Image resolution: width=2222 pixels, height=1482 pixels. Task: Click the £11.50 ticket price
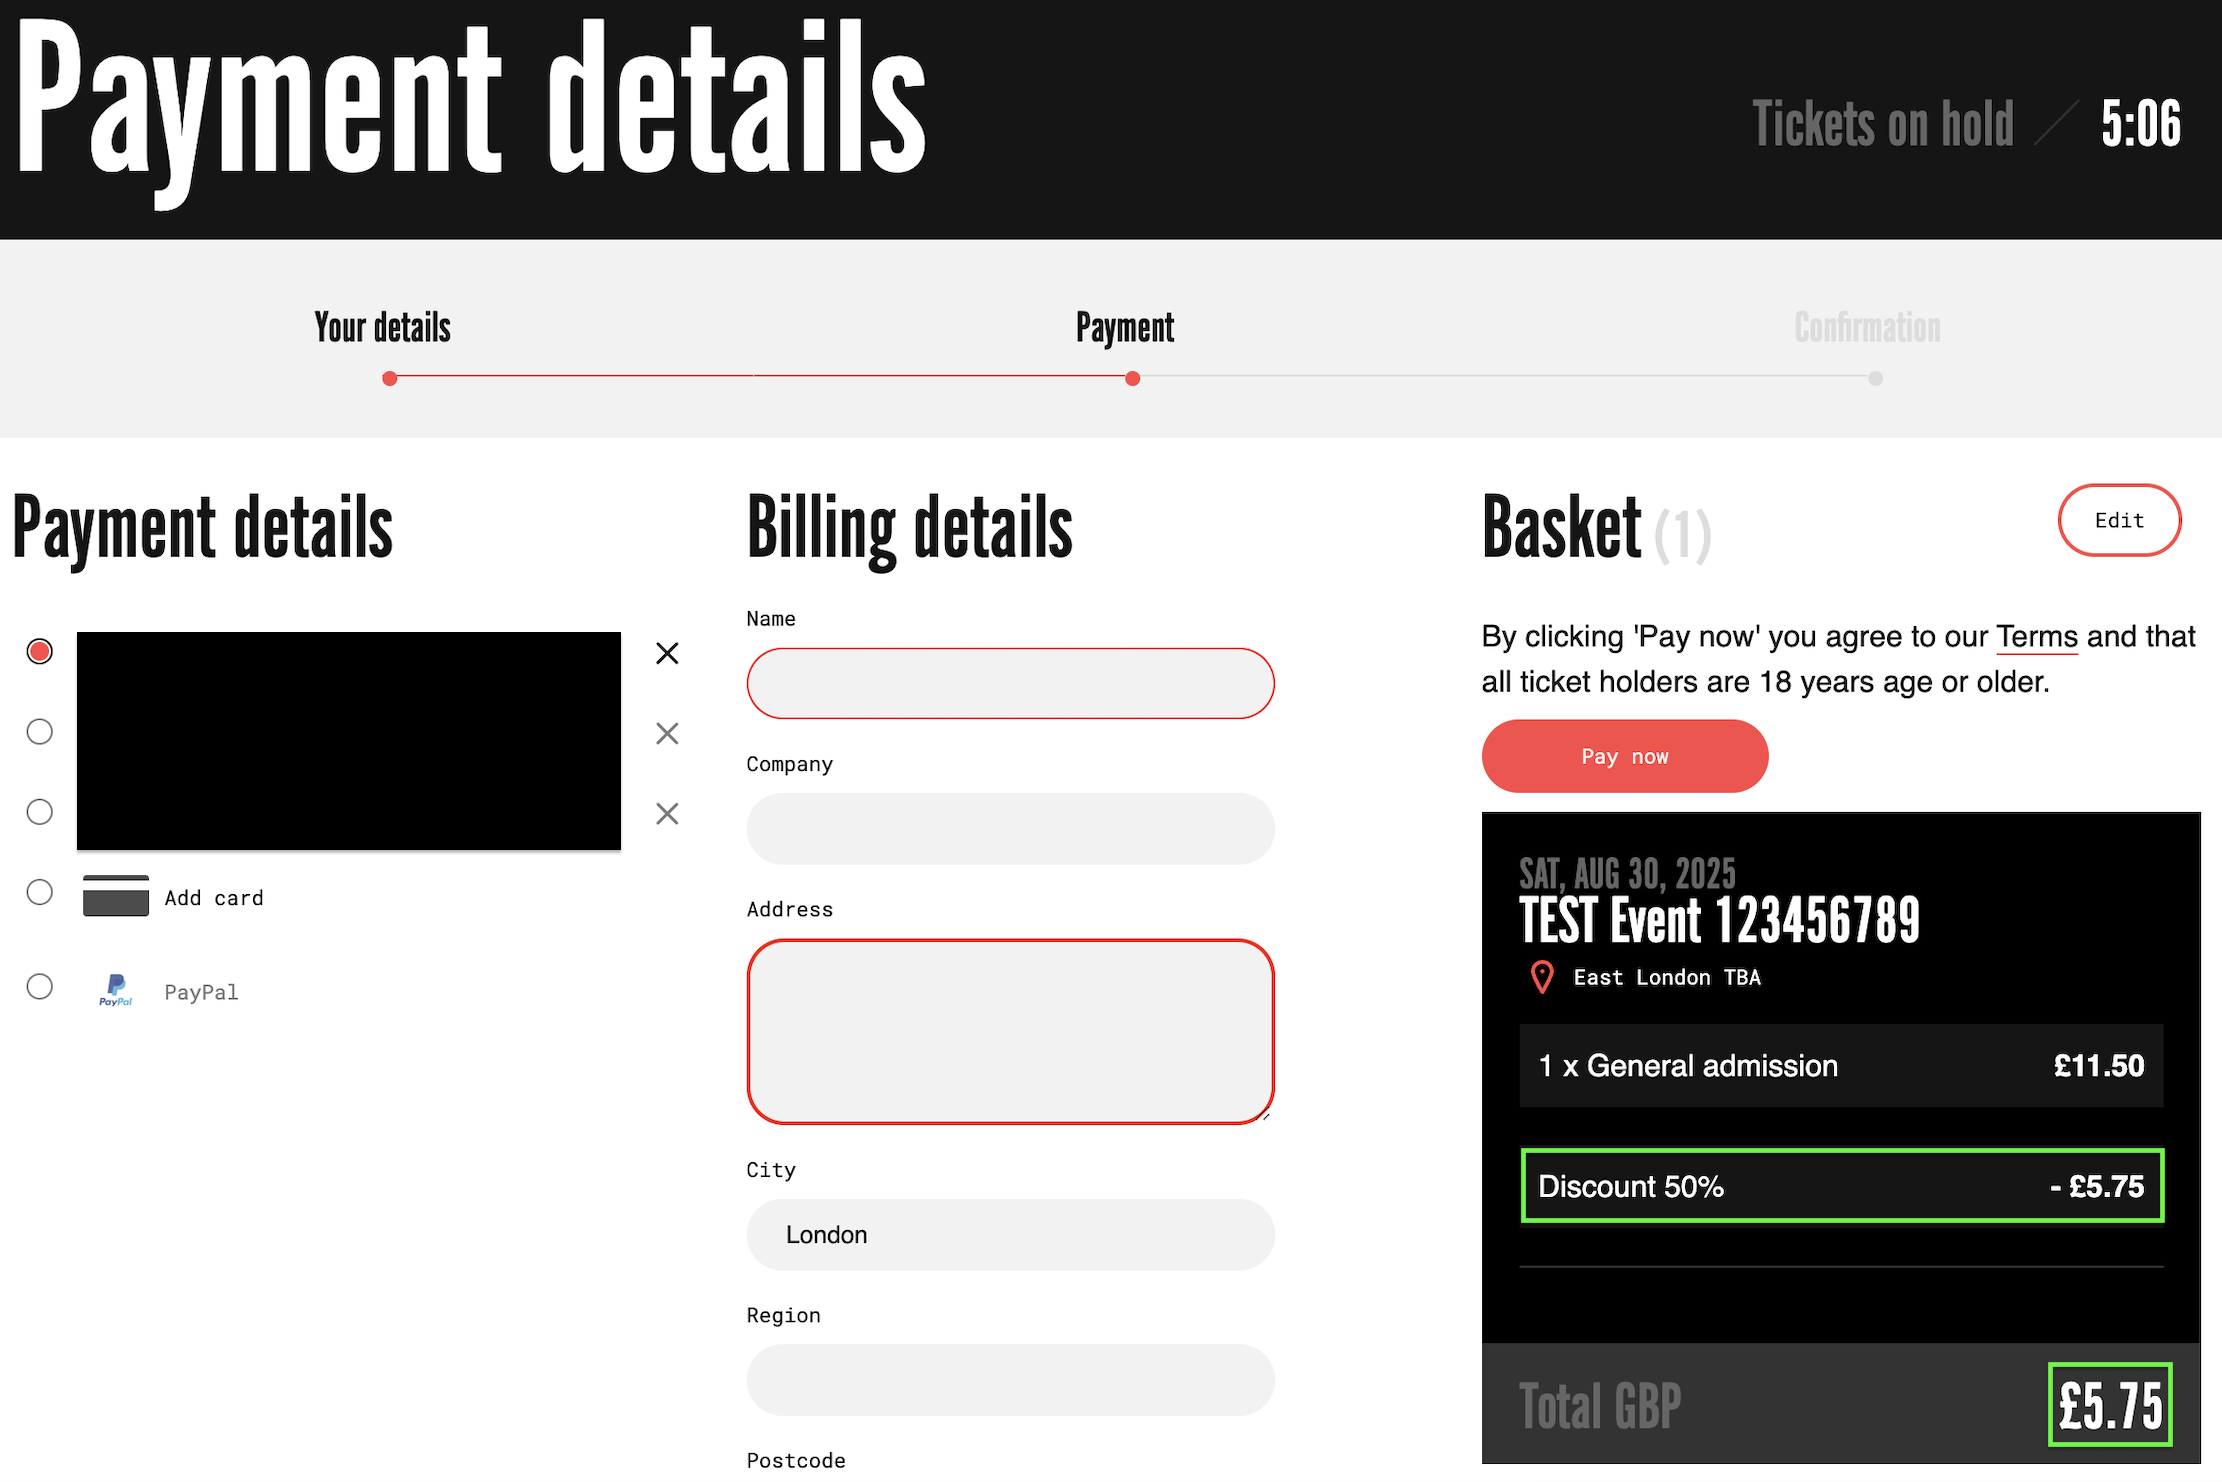point(2099,1066)
